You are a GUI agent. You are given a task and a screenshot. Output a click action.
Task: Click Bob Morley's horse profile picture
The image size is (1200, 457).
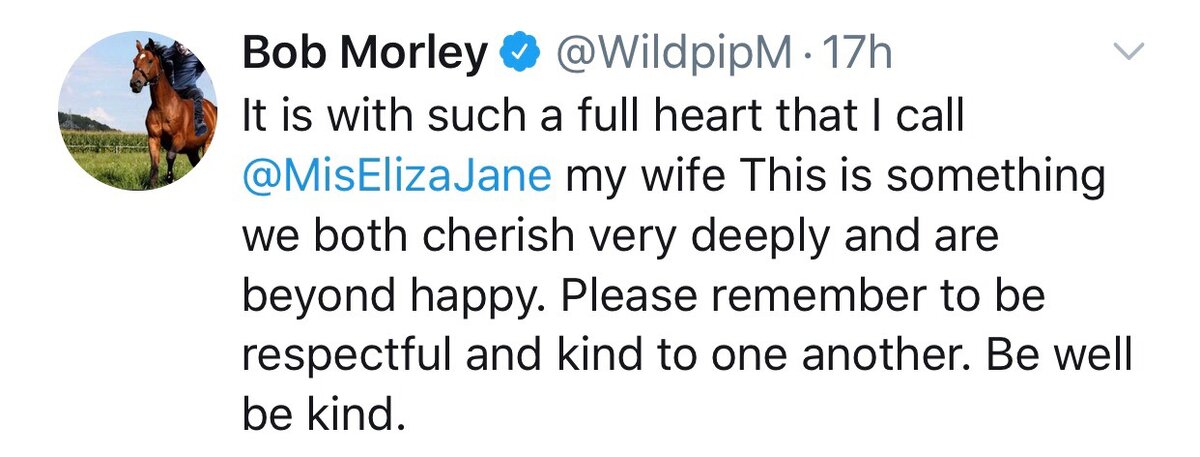139,112
